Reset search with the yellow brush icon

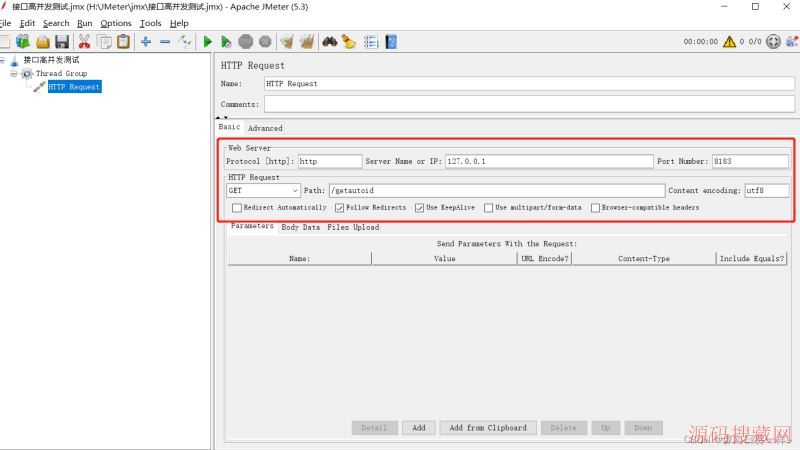349,42
